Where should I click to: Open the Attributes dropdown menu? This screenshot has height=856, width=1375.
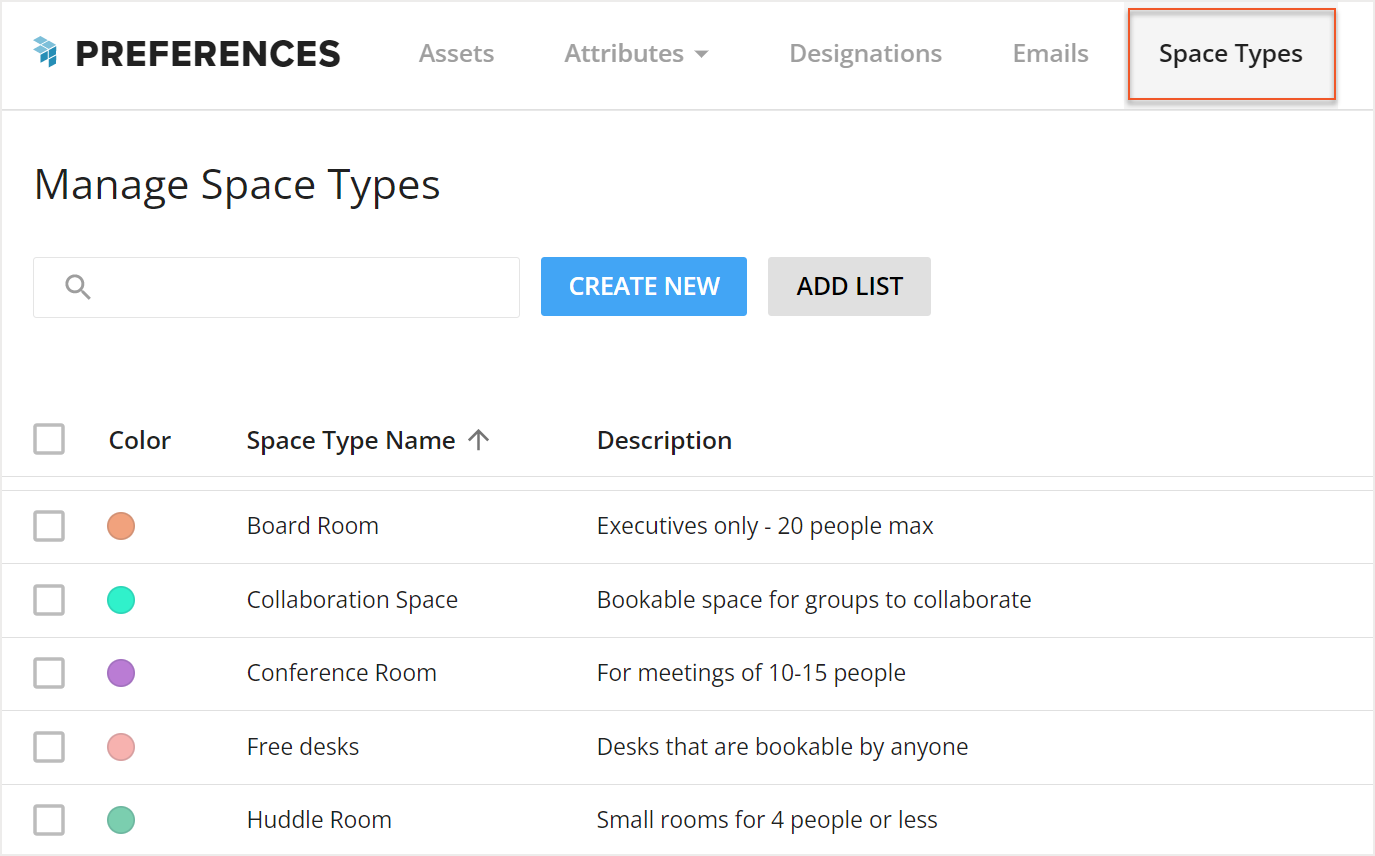pyautogui.click(x=636, y=53)
